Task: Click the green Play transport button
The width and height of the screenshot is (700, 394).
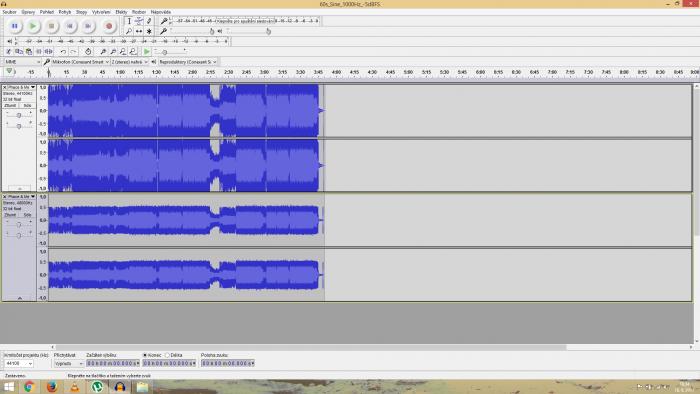Action: [x=33, y=26]
